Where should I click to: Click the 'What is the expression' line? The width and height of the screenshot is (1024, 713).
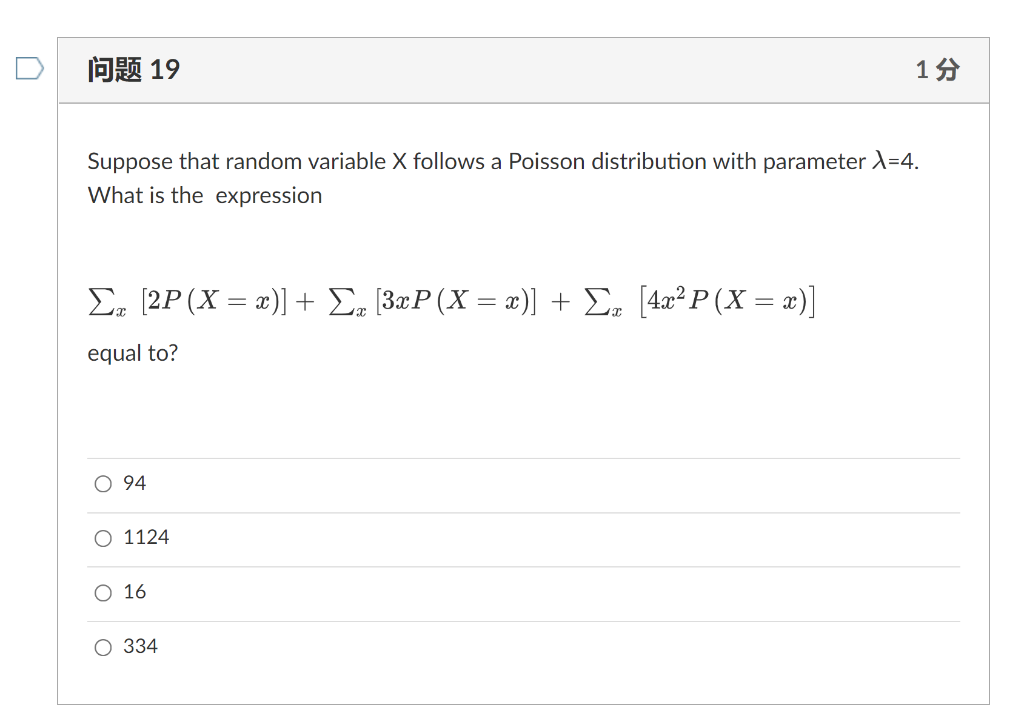(x=205, y=195)
